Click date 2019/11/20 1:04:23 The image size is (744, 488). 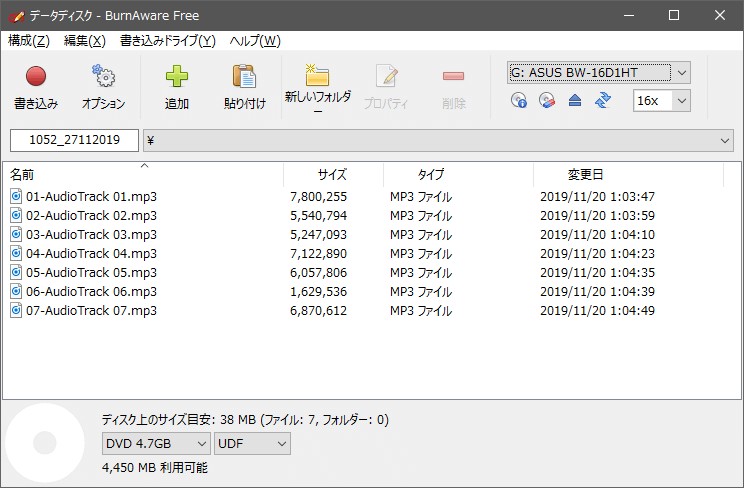pos(597,253)
